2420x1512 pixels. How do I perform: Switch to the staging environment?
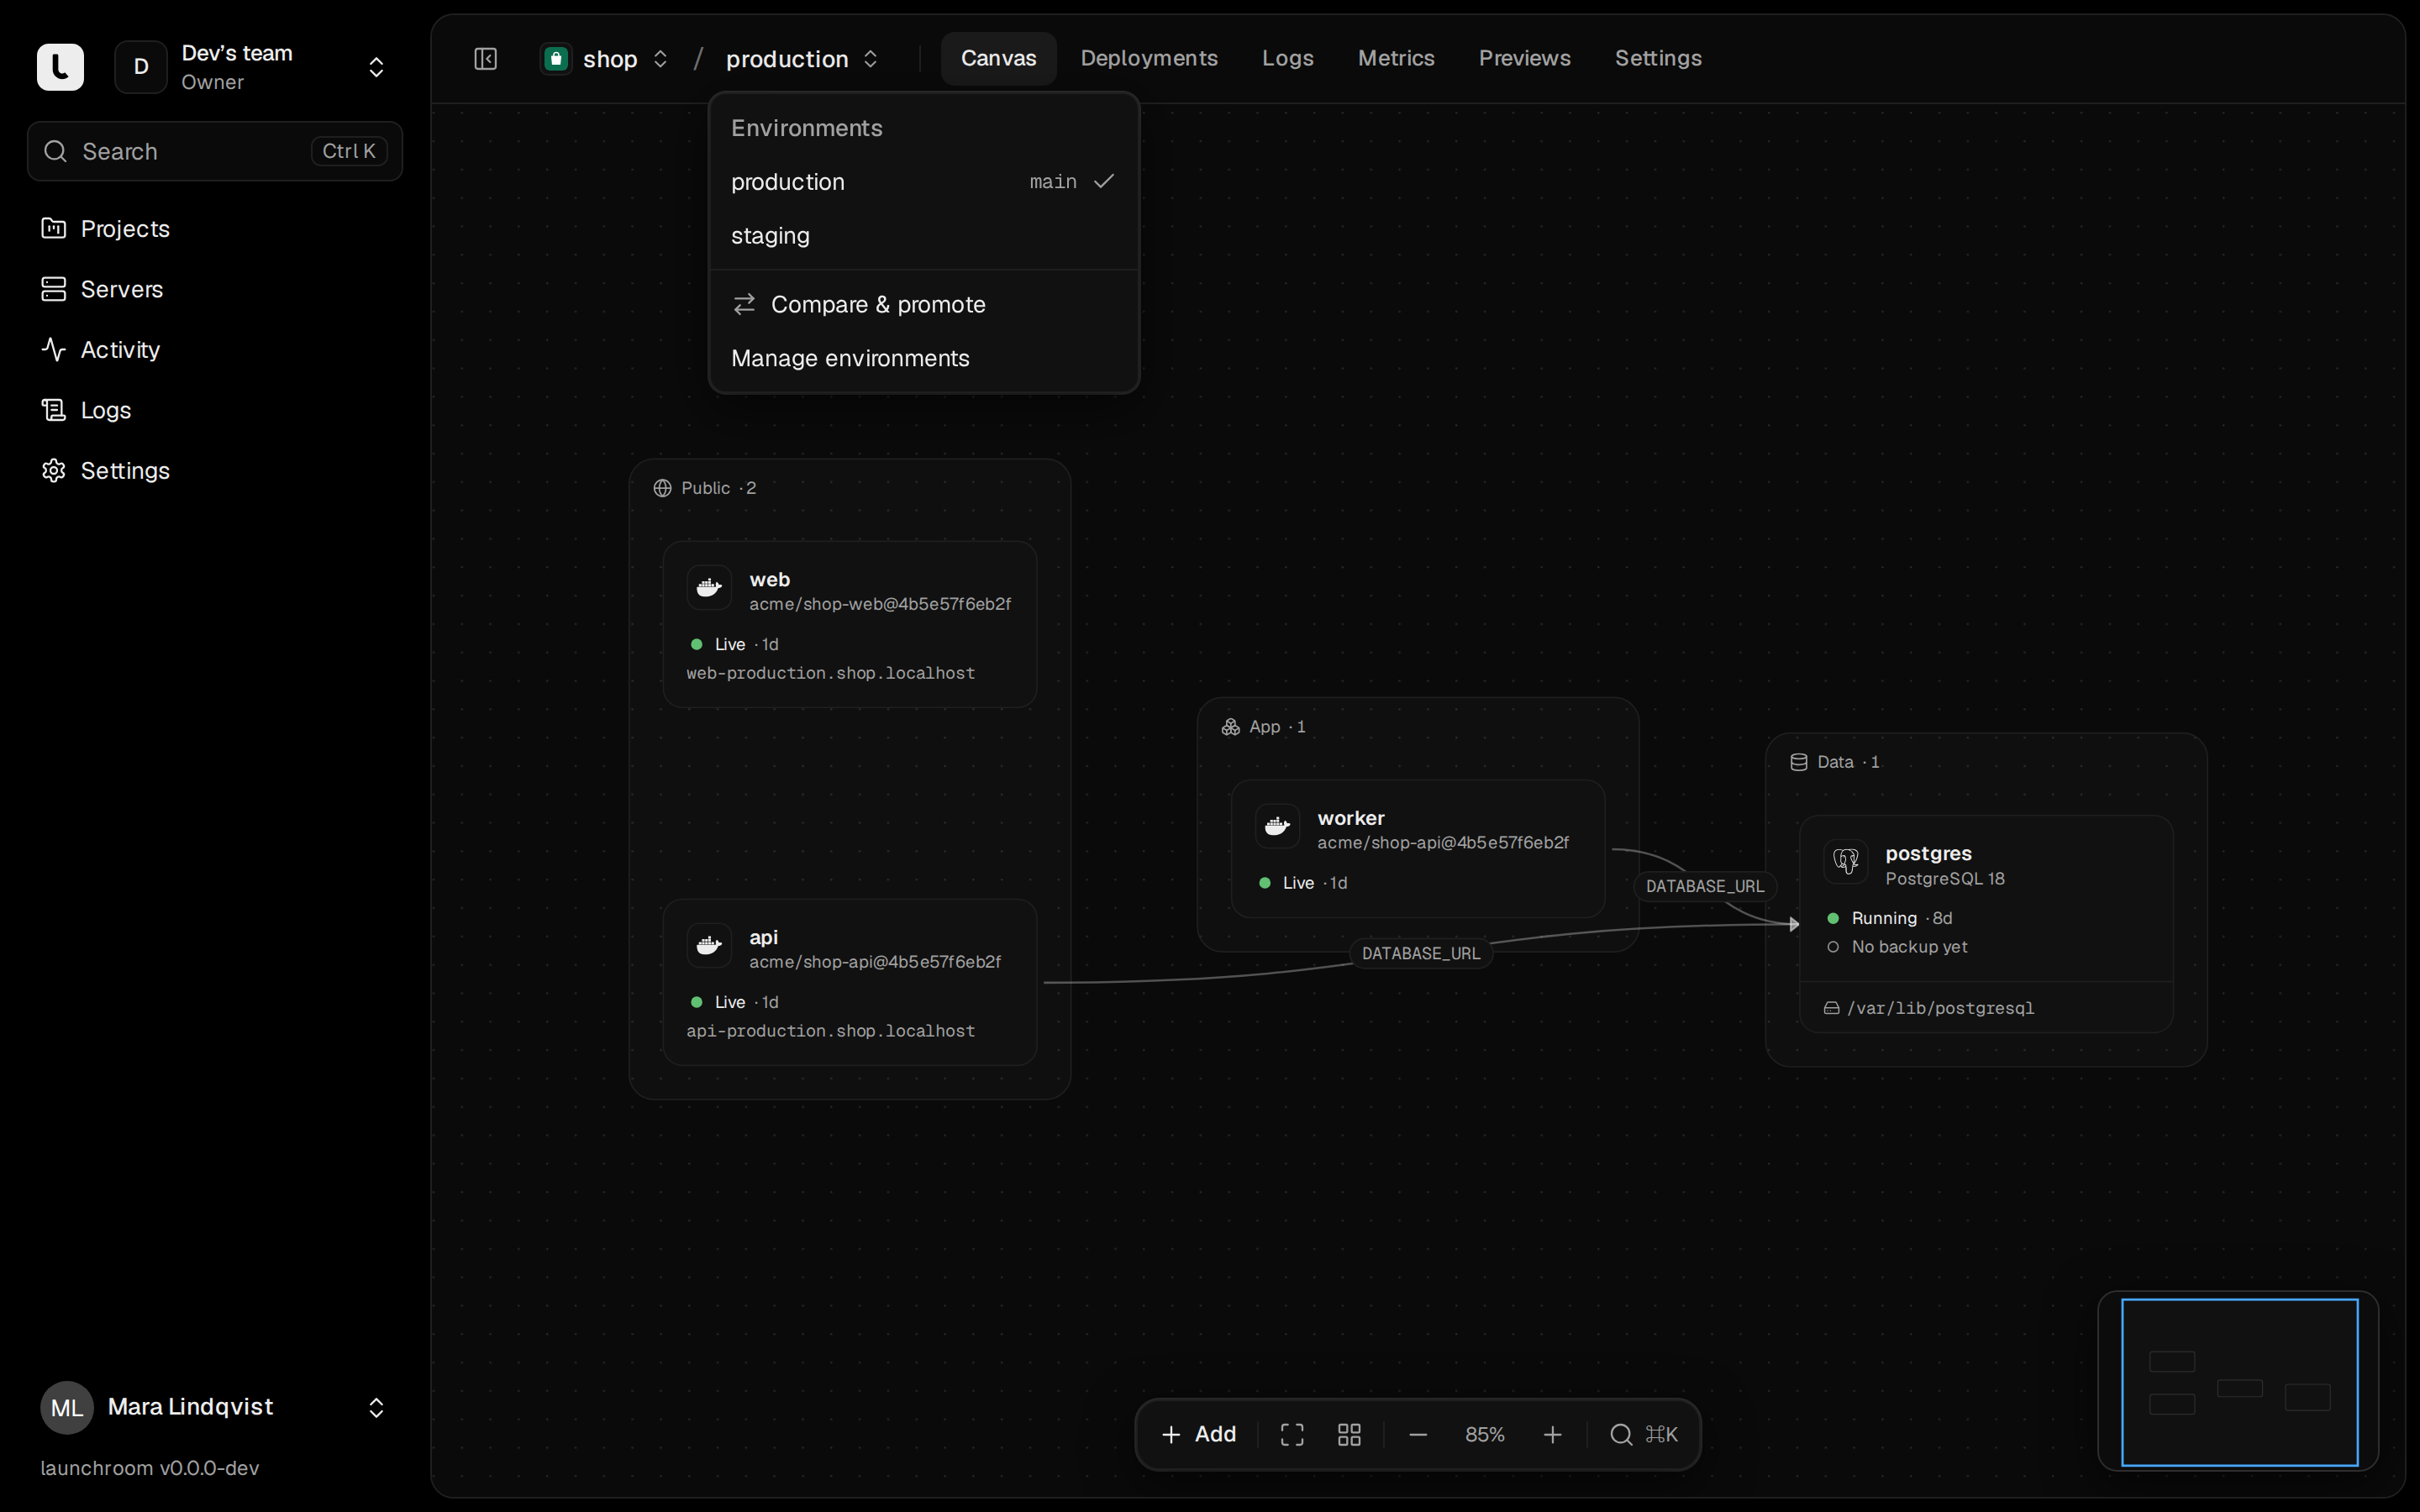(923, 236)
